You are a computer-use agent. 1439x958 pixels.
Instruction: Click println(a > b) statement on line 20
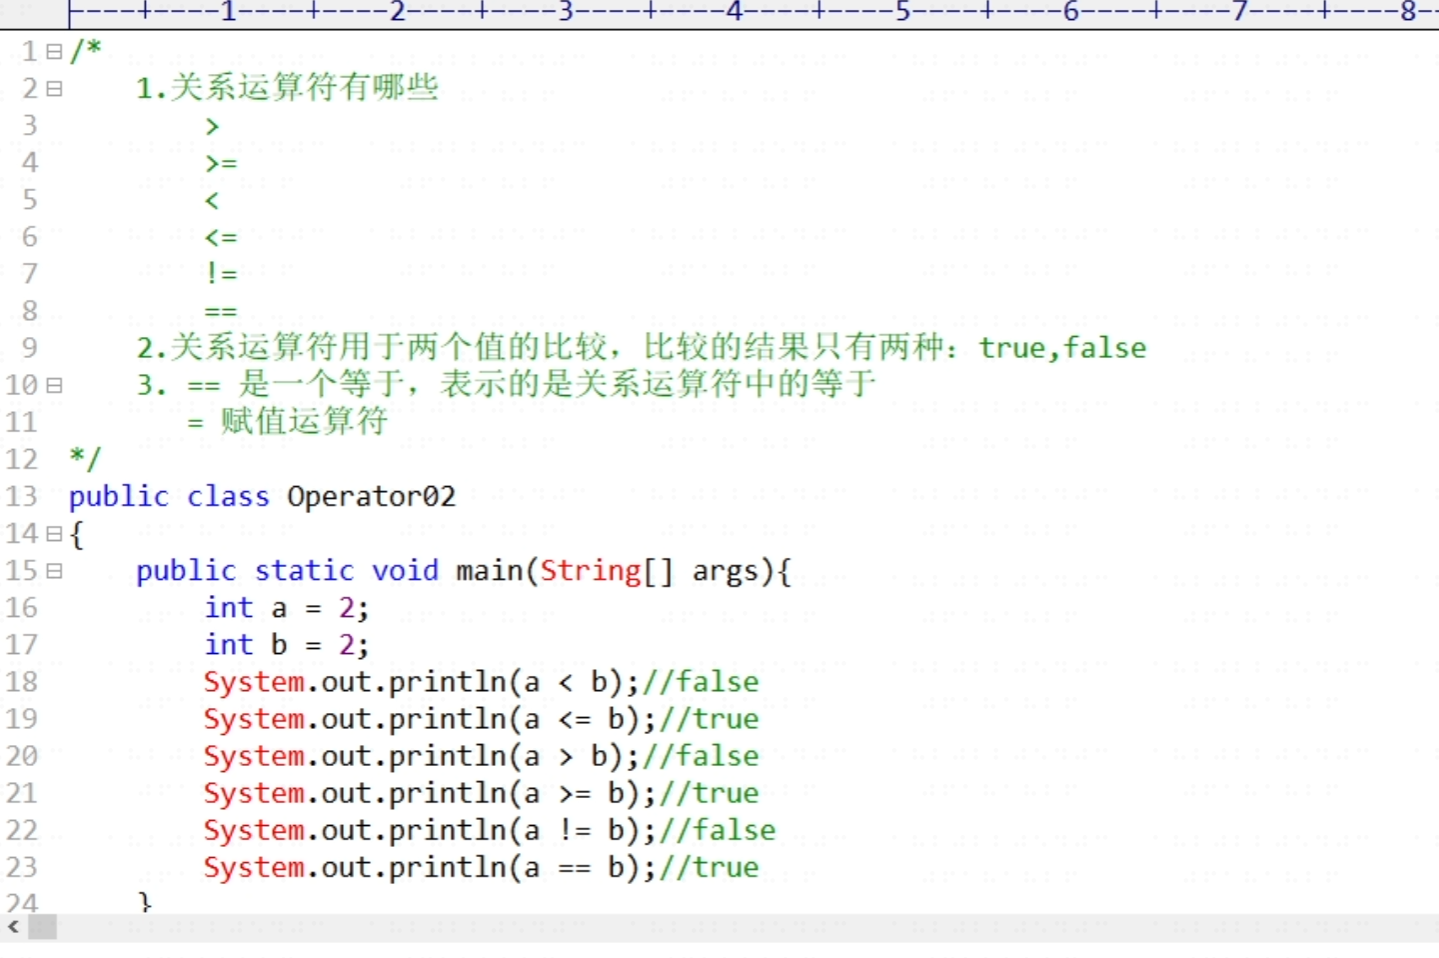coord(422,756)
